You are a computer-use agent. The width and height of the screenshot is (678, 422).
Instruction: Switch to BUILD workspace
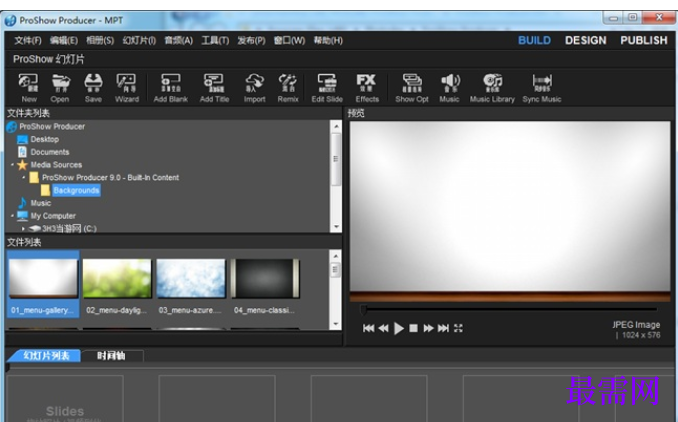[x=534, y=40]
